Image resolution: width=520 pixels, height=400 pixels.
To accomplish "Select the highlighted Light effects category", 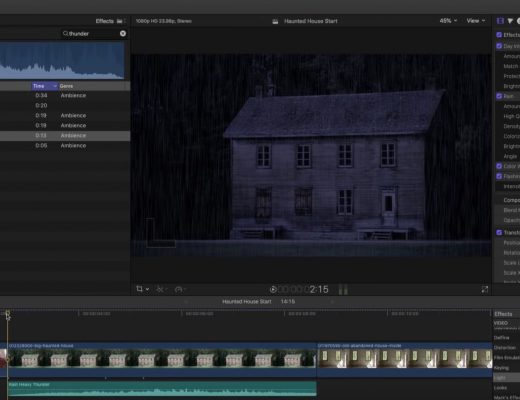I will [506, 378].
